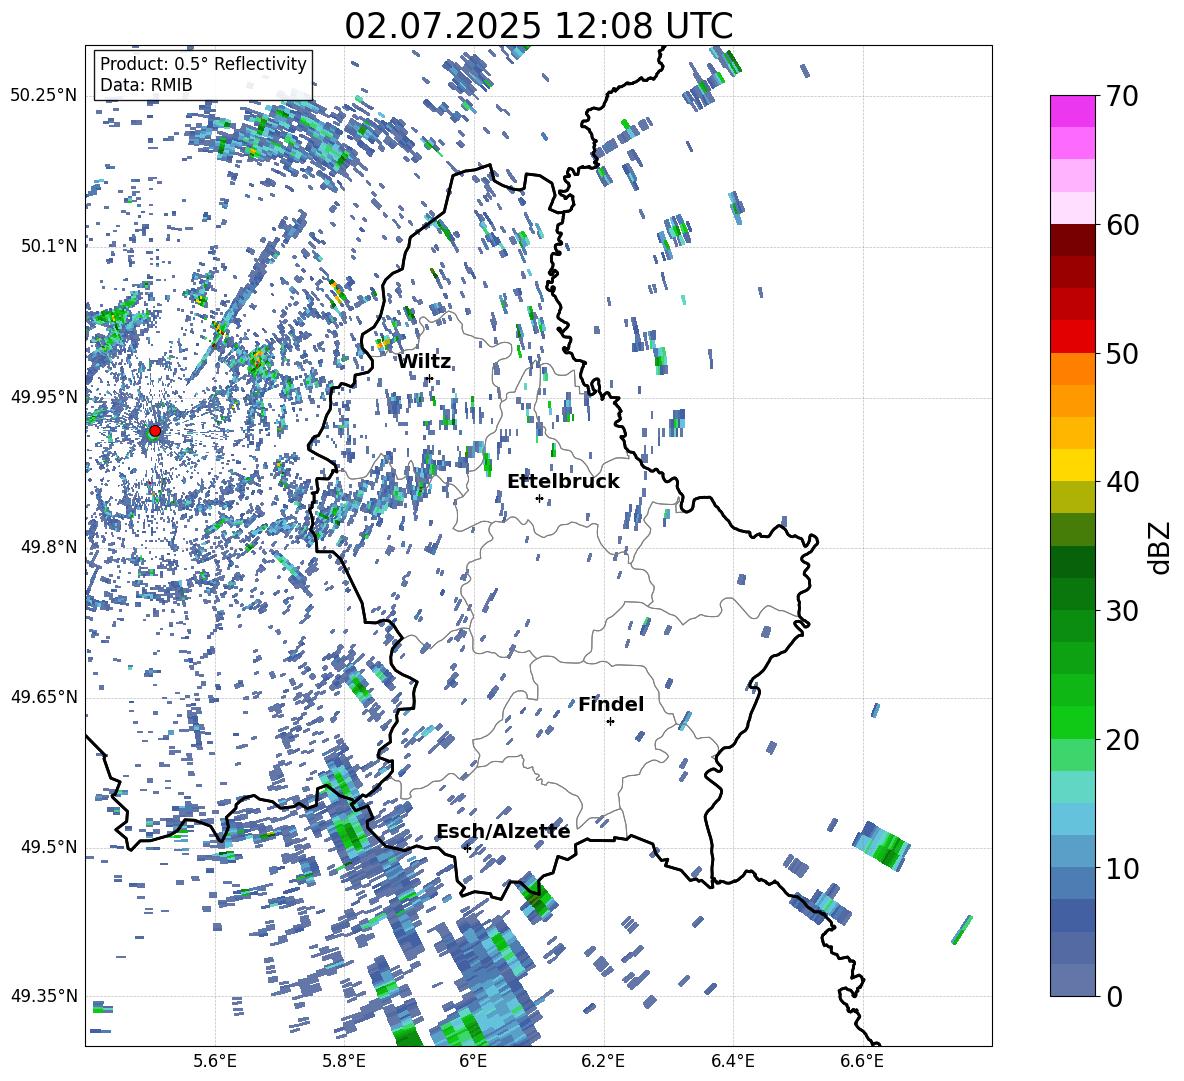Click the 50.1°N latitude label

(x=48, y=246)
